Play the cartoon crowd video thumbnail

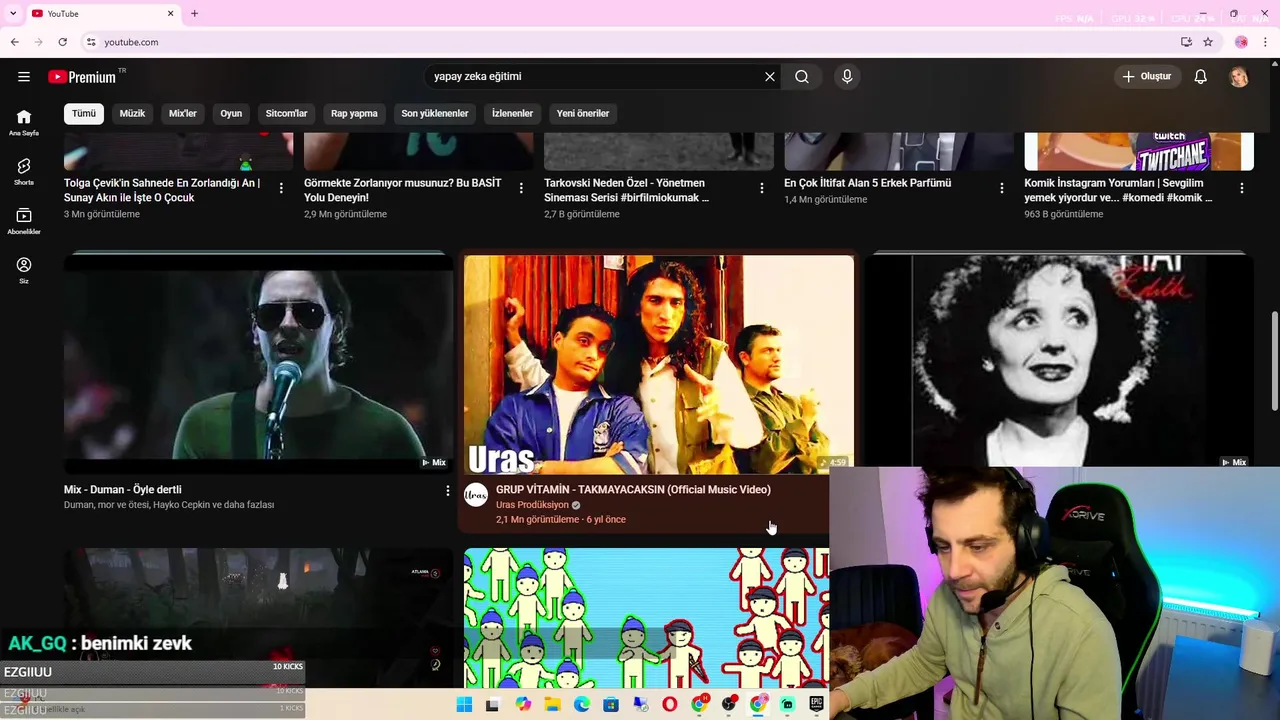pos(646,618)
